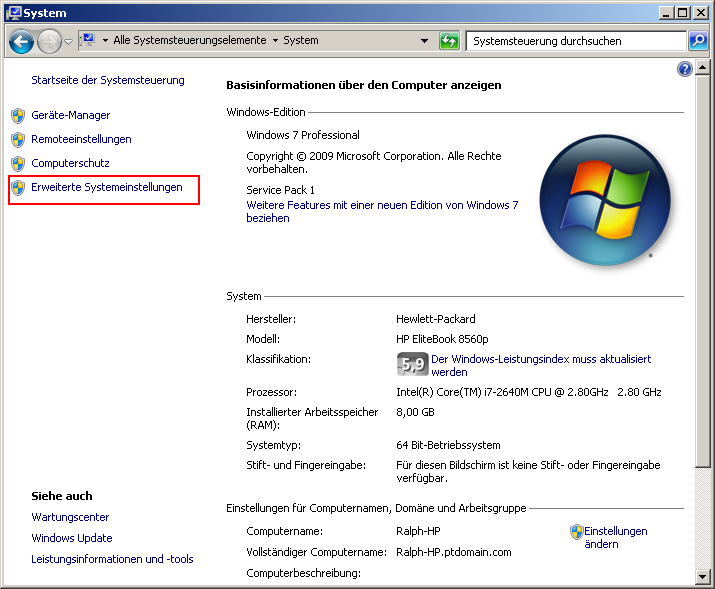Click the Ralph-HP computer name value
Screen dimensions: 715x589
418,531
